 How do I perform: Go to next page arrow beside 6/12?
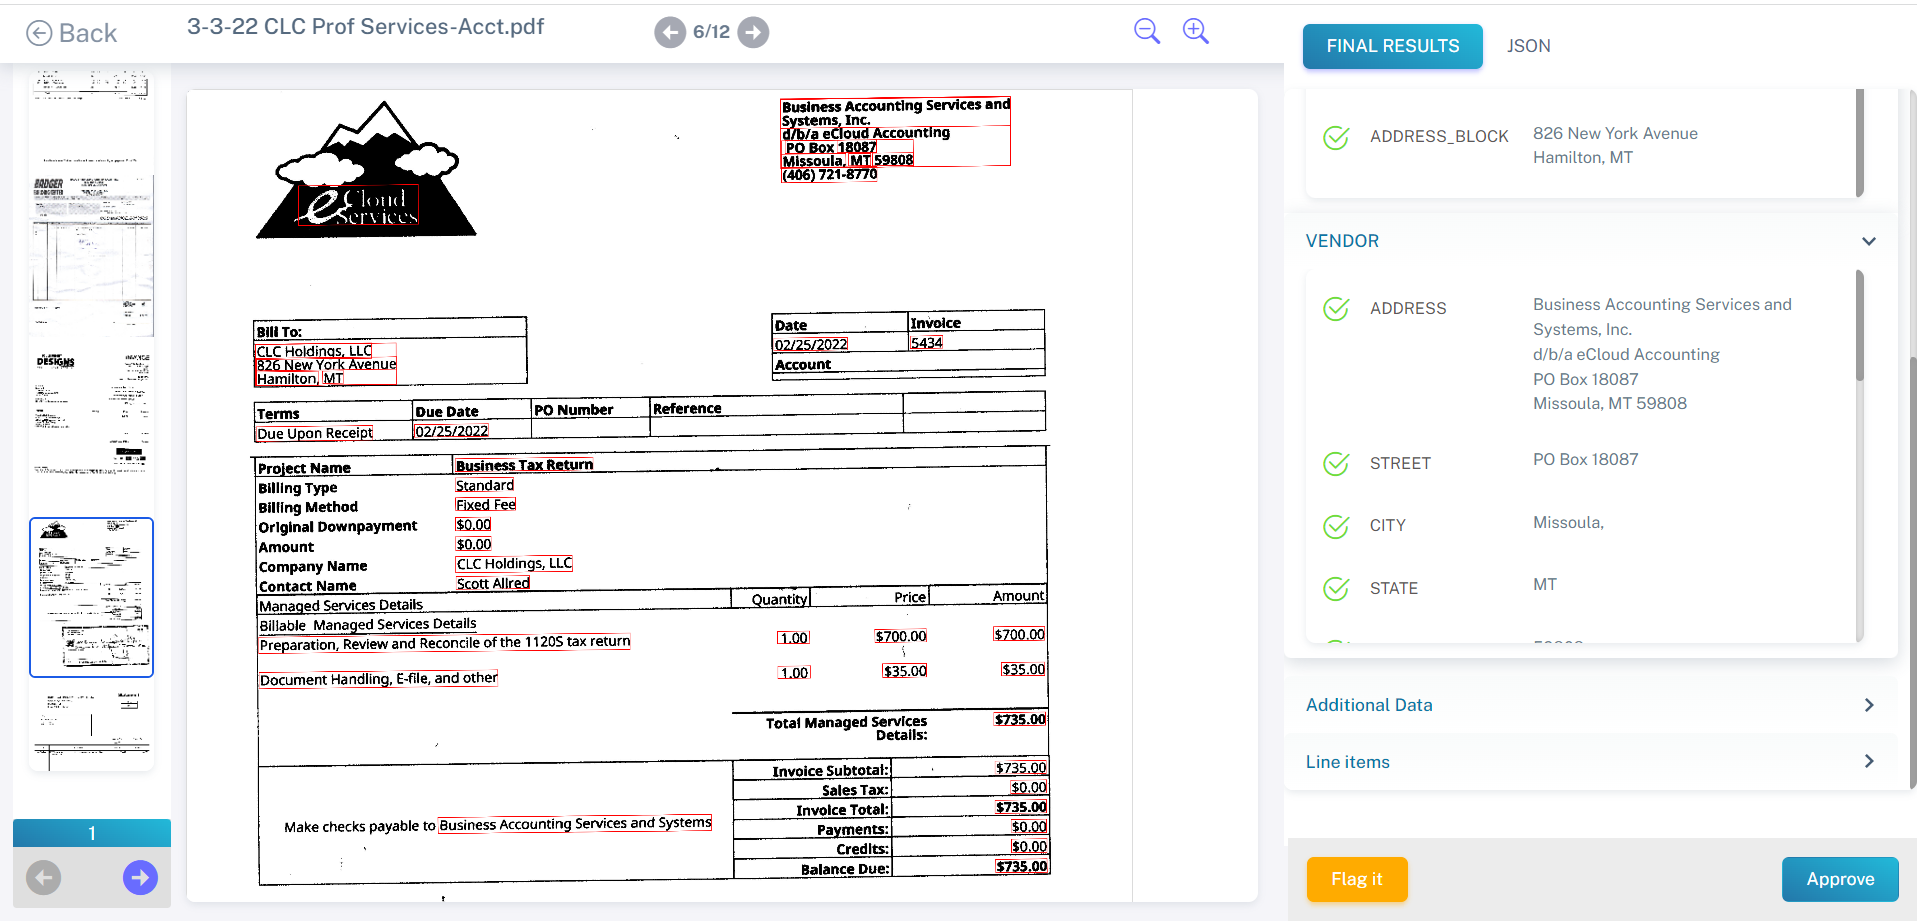[753, 32]
